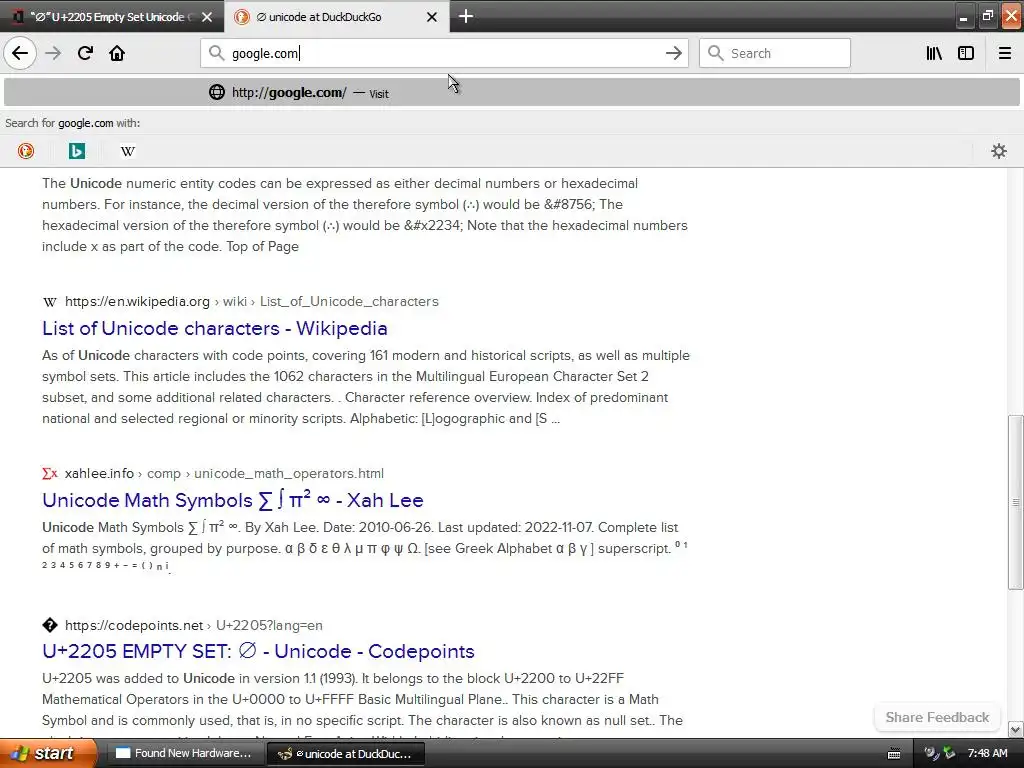Click the xahlee.info sigma favicon
Screen dimensions: 1024x768
coord(50,473)
